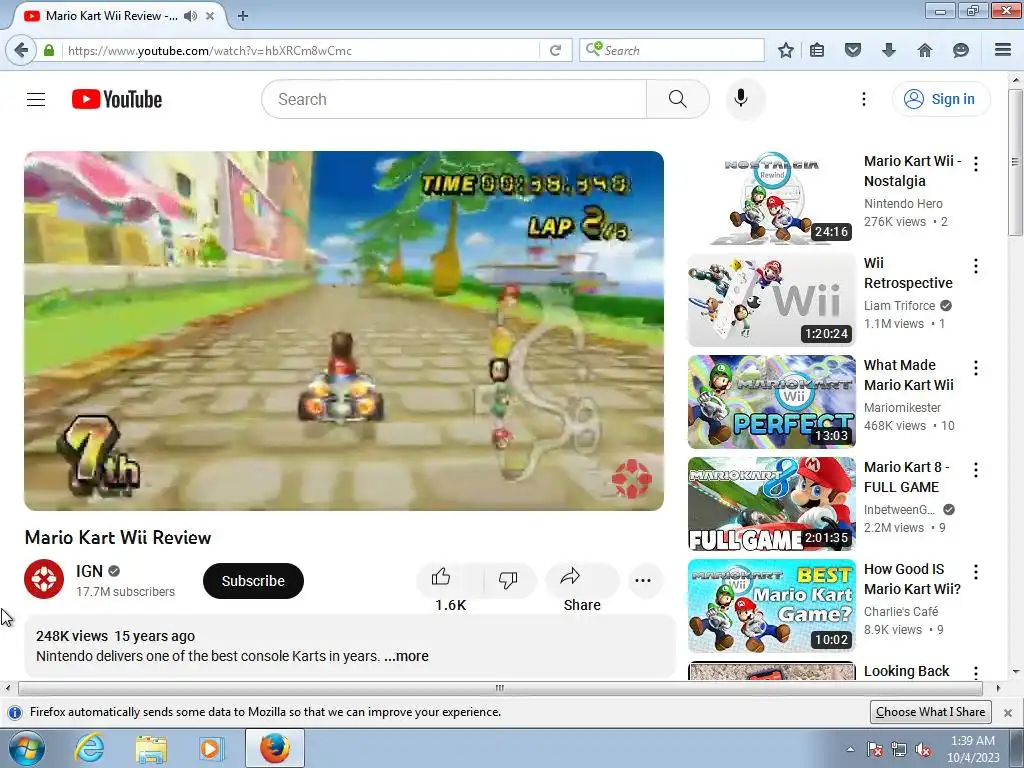Open the Charlie's Café channel link
This screenshot has height=768, width=1024.
click(x=901, y=611)
